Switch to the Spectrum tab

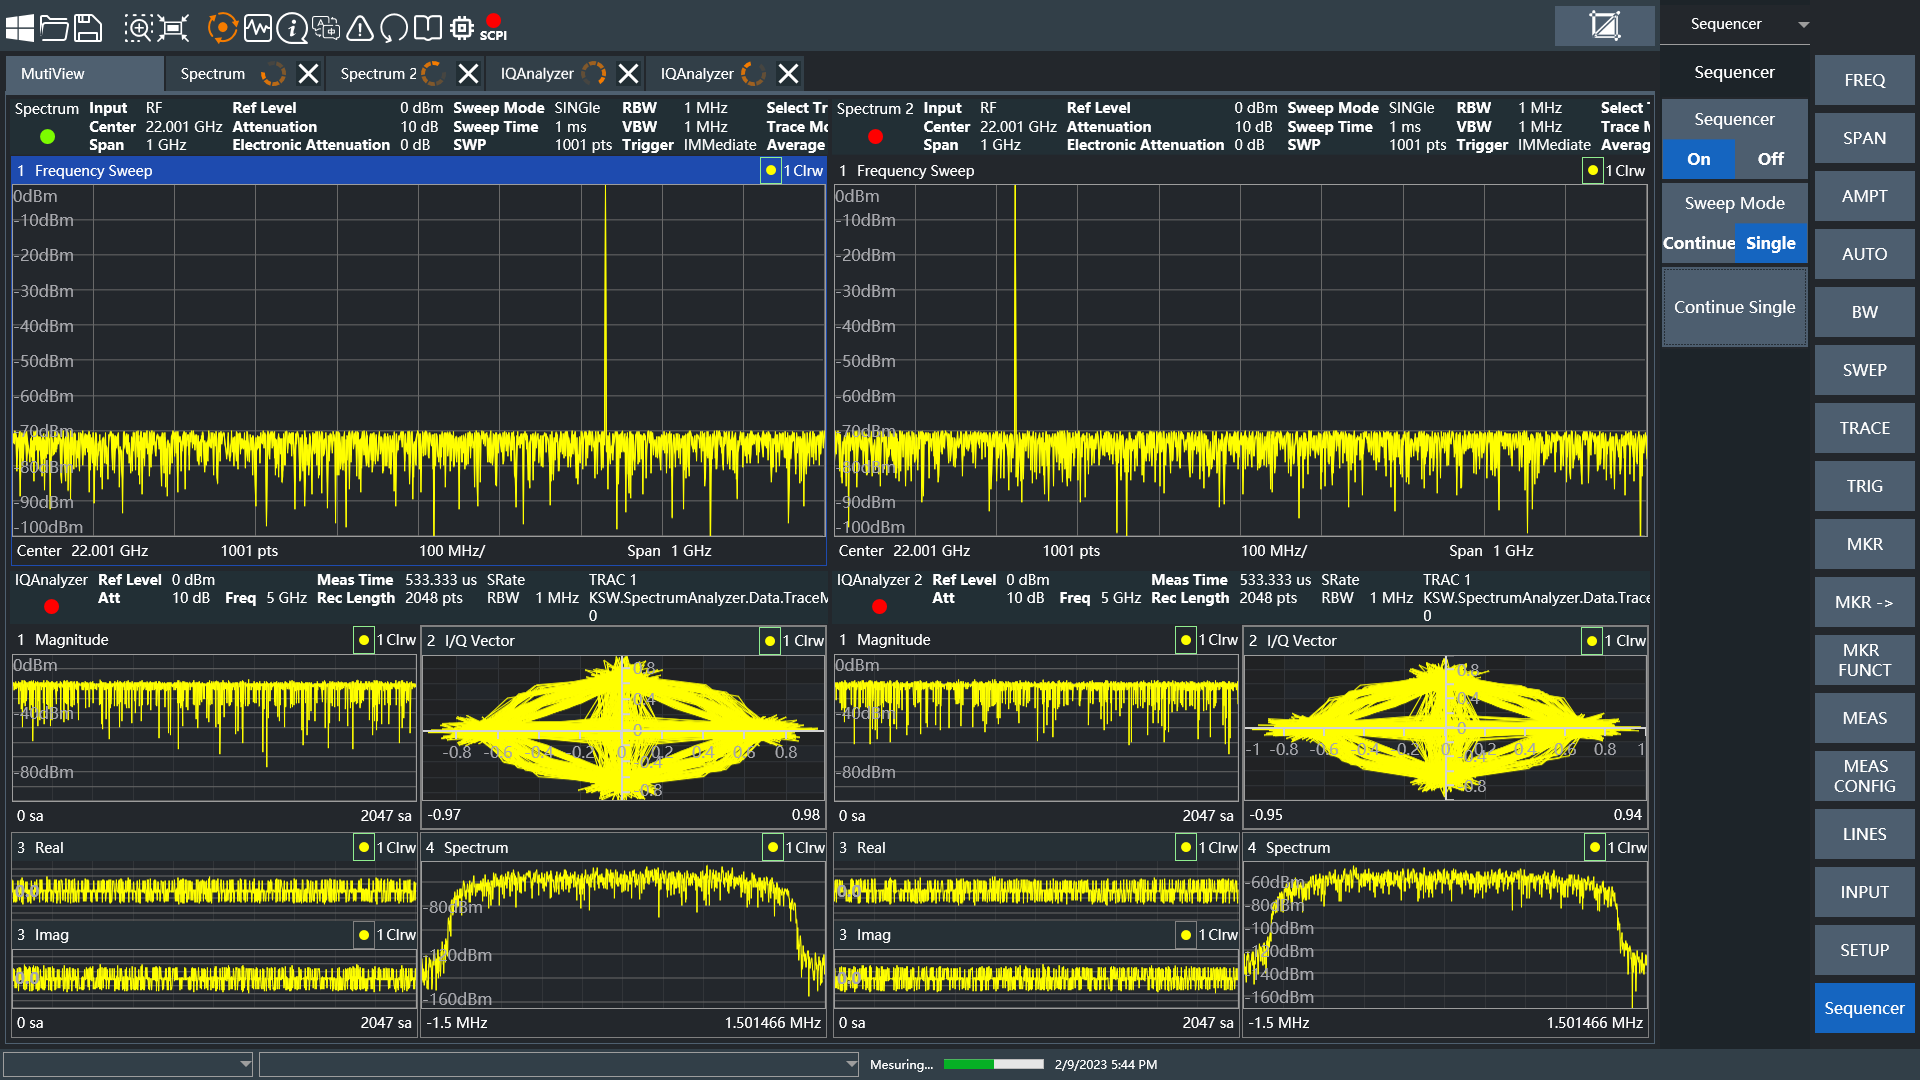[x=213, y=73]
